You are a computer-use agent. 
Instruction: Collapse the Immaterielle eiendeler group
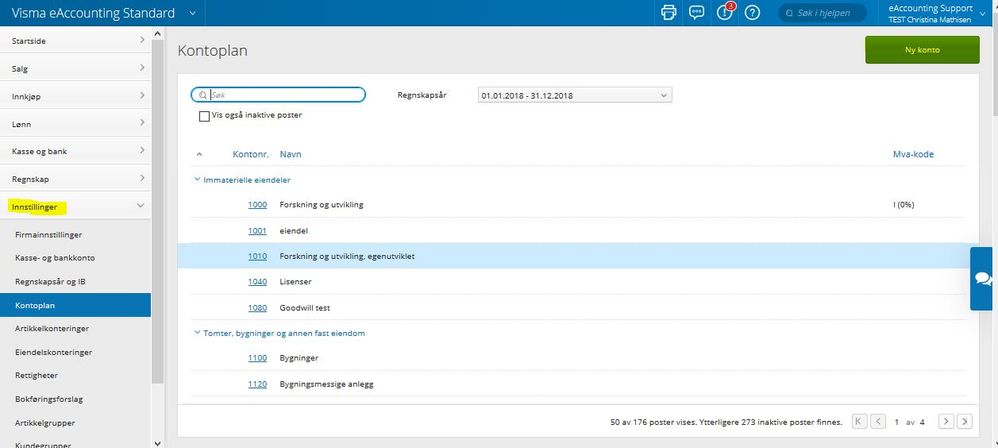[x=197, y=180]
